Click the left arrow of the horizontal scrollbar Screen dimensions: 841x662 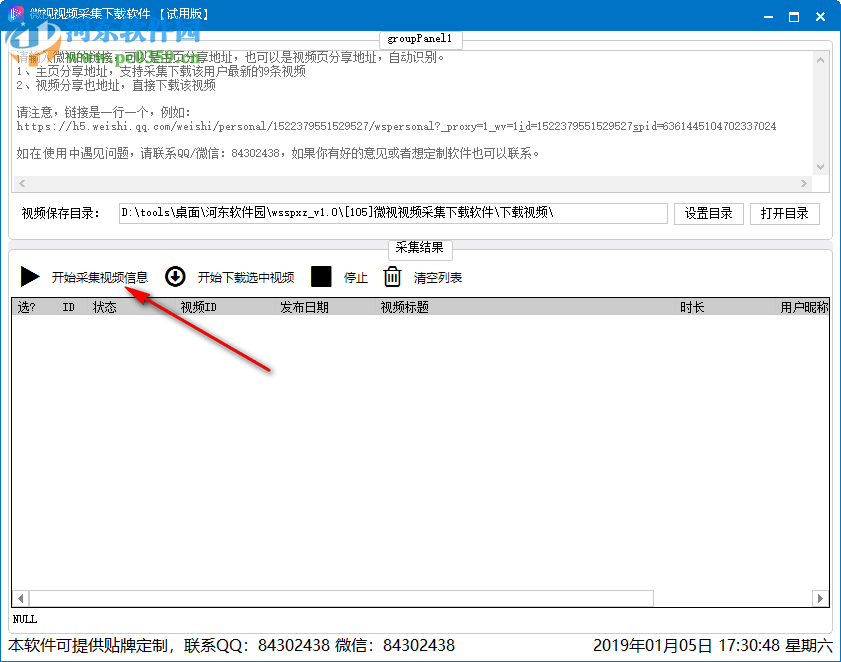click(20, 183)
